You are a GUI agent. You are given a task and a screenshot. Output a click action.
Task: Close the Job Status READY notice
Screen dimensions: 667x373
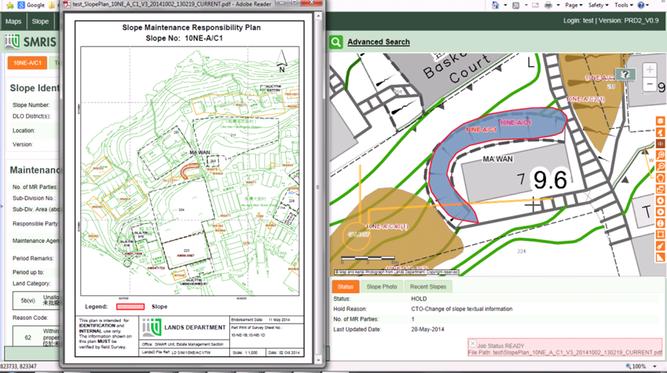(x=472, y=343)
